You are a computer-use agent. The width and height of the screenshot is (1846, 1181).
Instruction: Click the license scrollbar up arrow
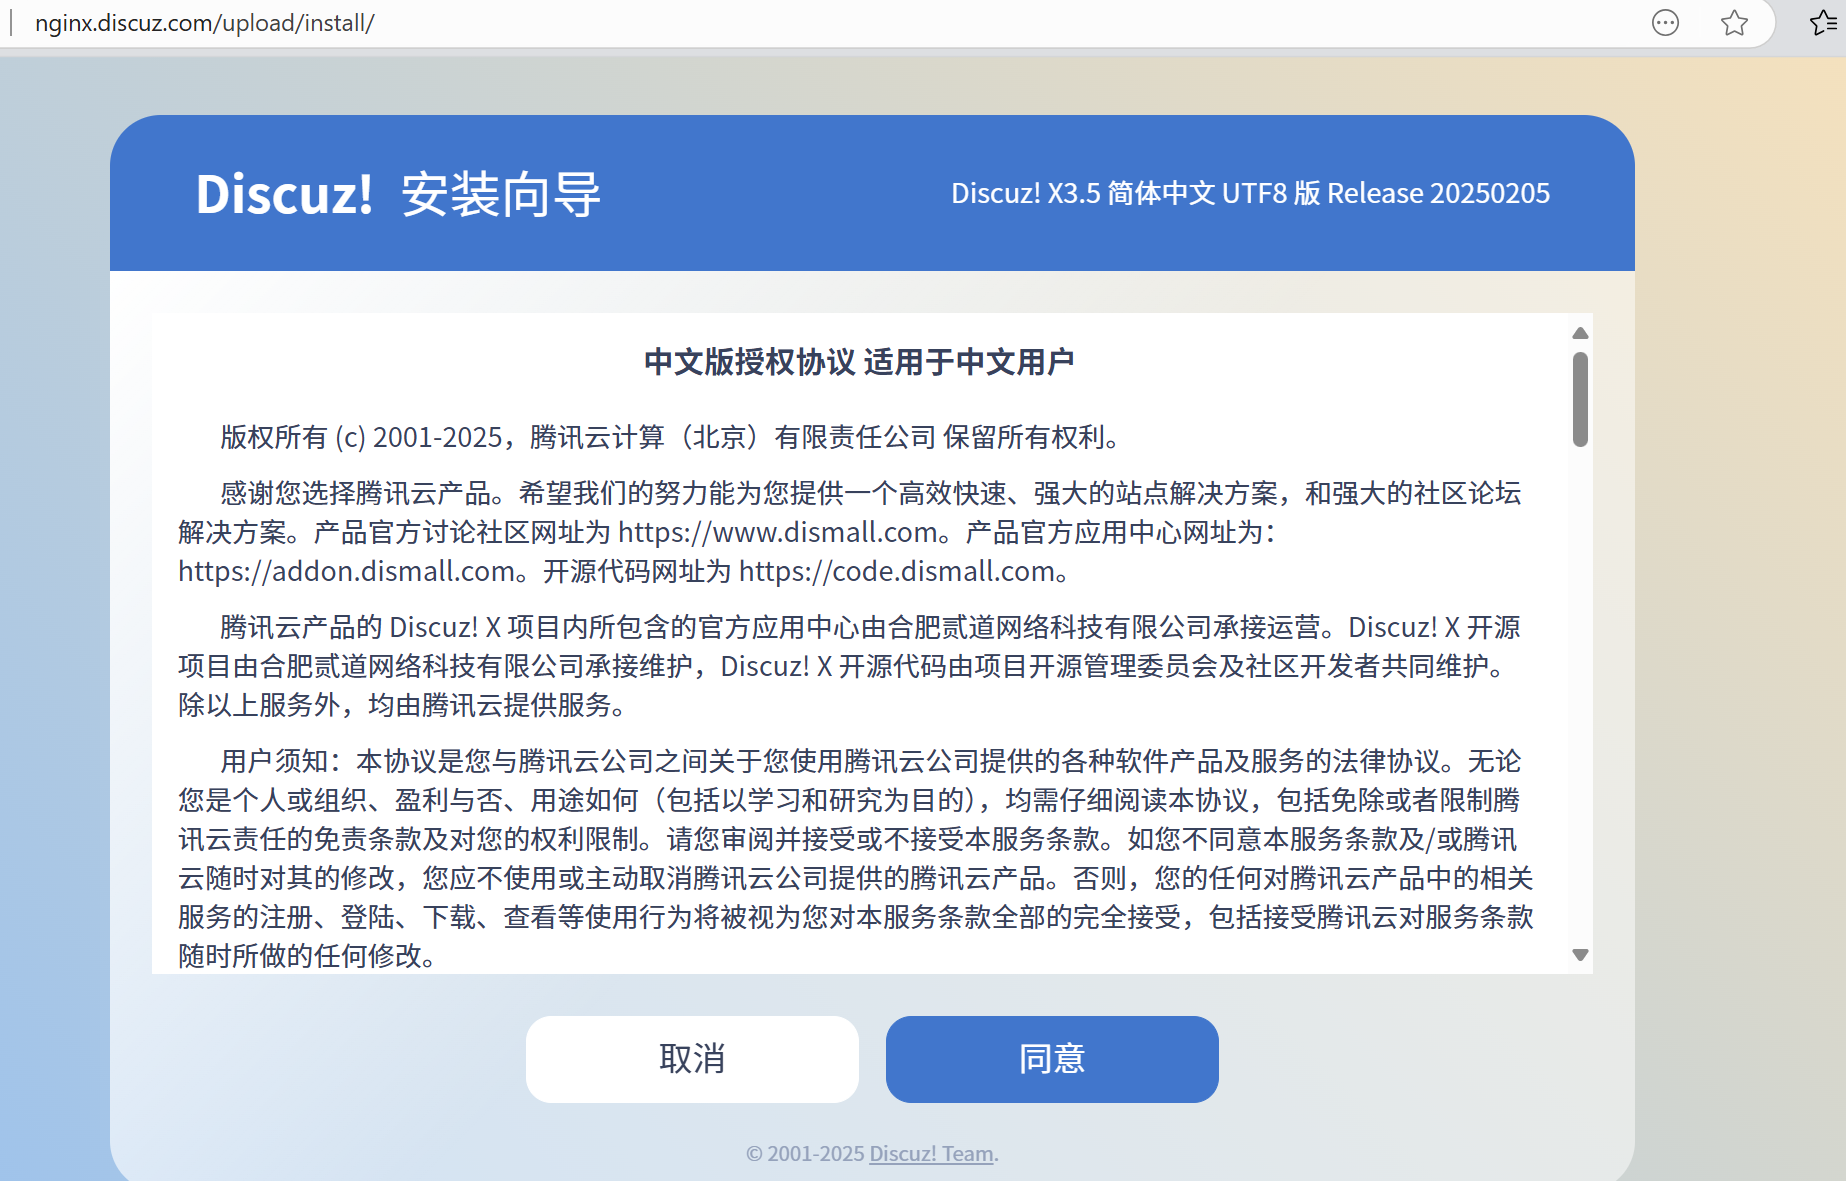(x=1580, y=333)
